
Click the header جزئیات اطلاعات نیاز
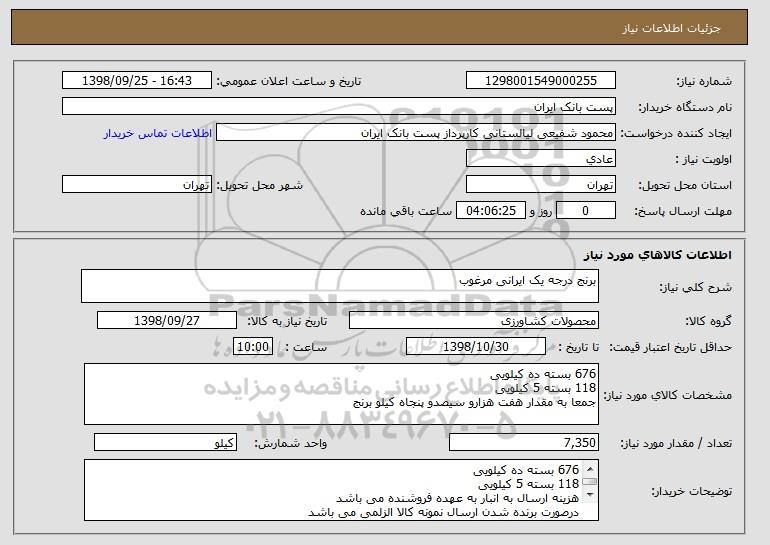[x=671, y=28]
